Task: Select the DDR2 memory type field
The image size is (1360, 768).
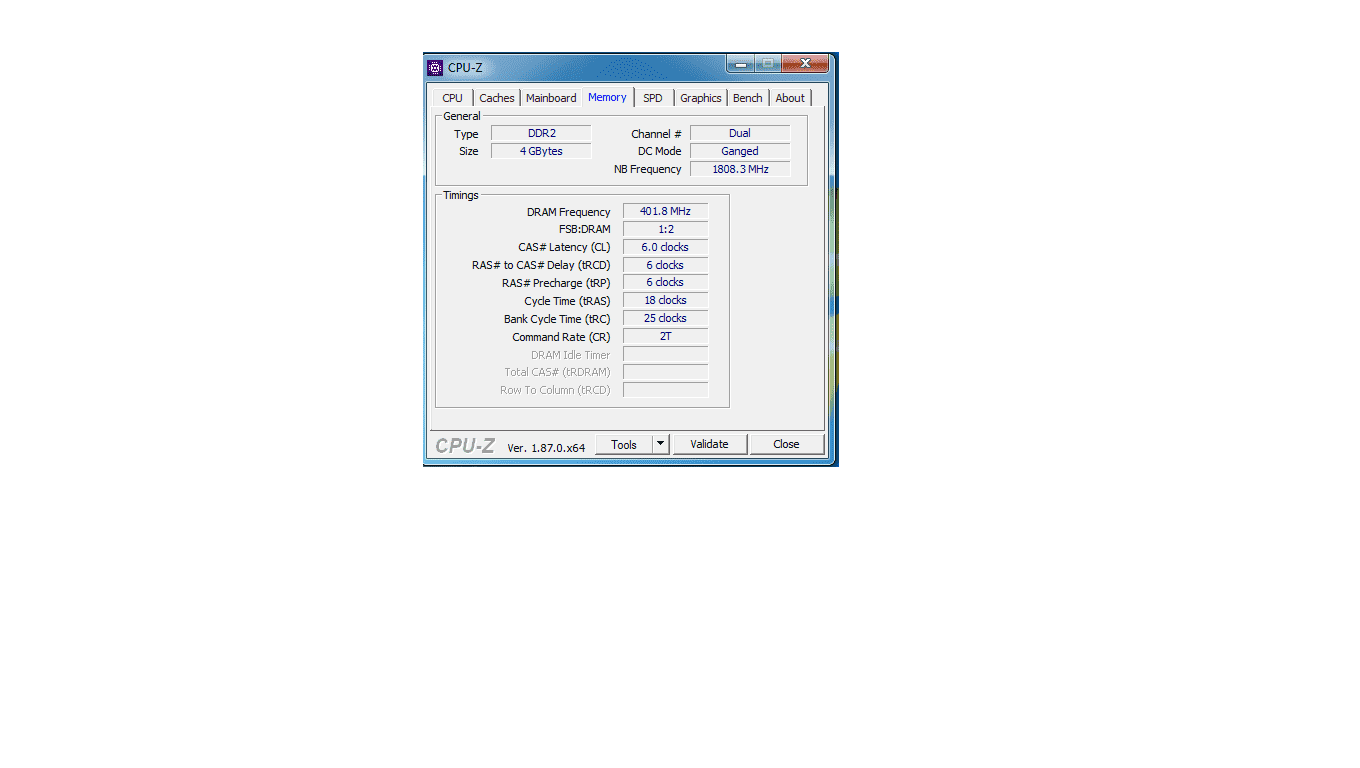Action: click(x=541, y=133)
